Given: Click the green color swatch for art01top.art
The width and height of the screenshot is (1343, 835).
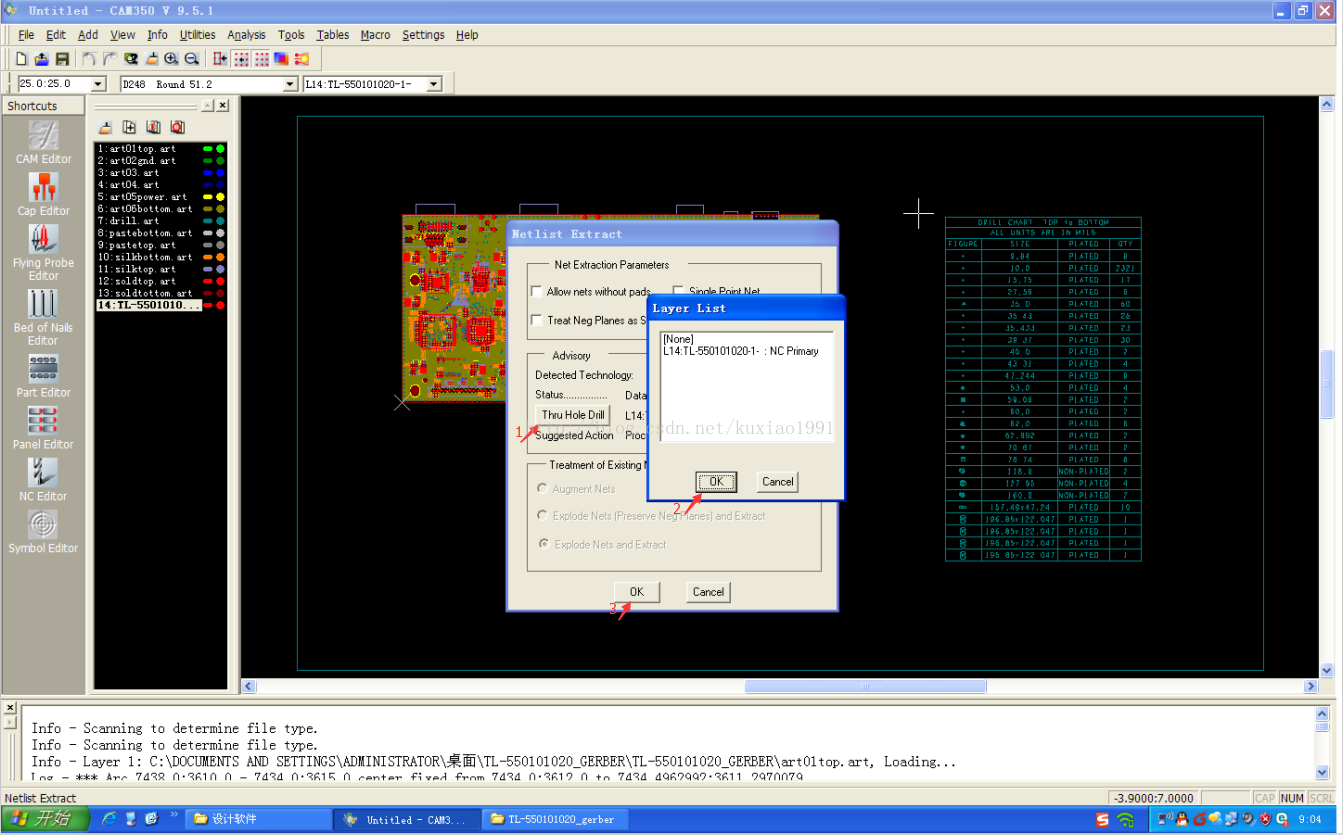Looking at the screenshot, I should pyautogui.click(x=207, y=149).
